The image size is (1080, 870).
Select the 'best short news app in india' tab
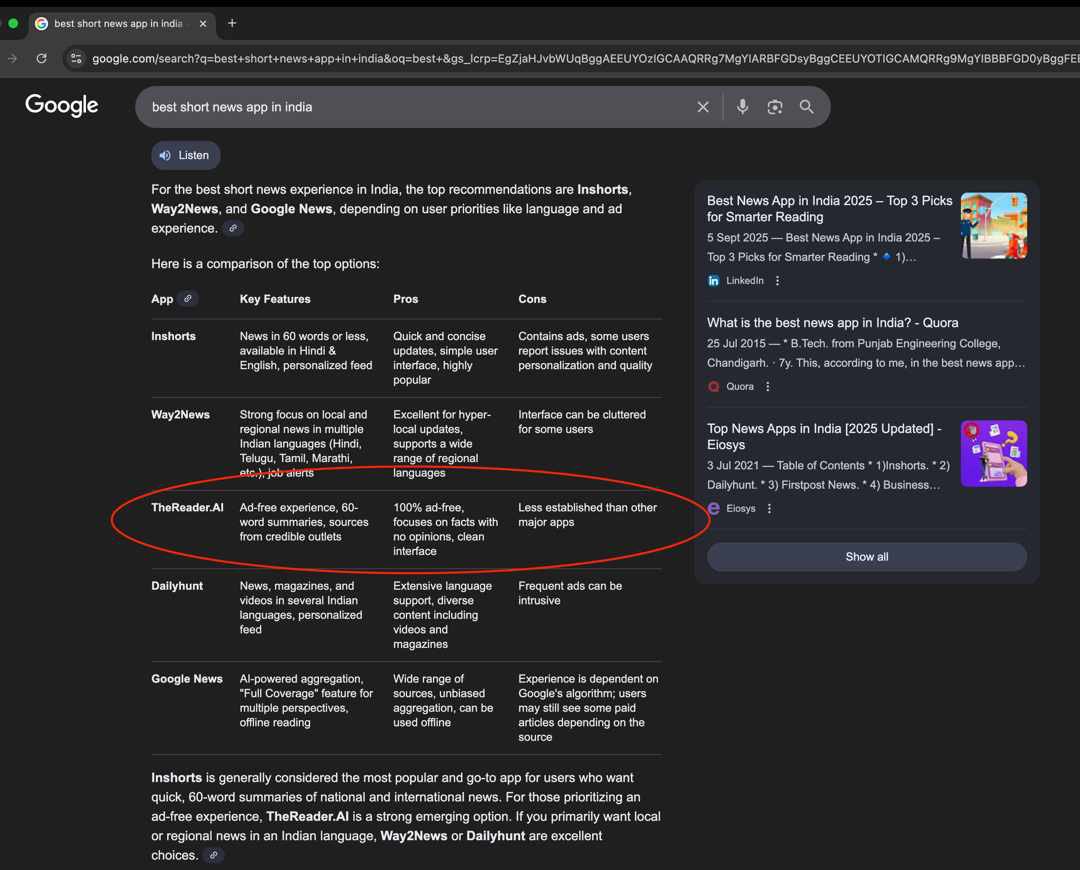point(118,23)
